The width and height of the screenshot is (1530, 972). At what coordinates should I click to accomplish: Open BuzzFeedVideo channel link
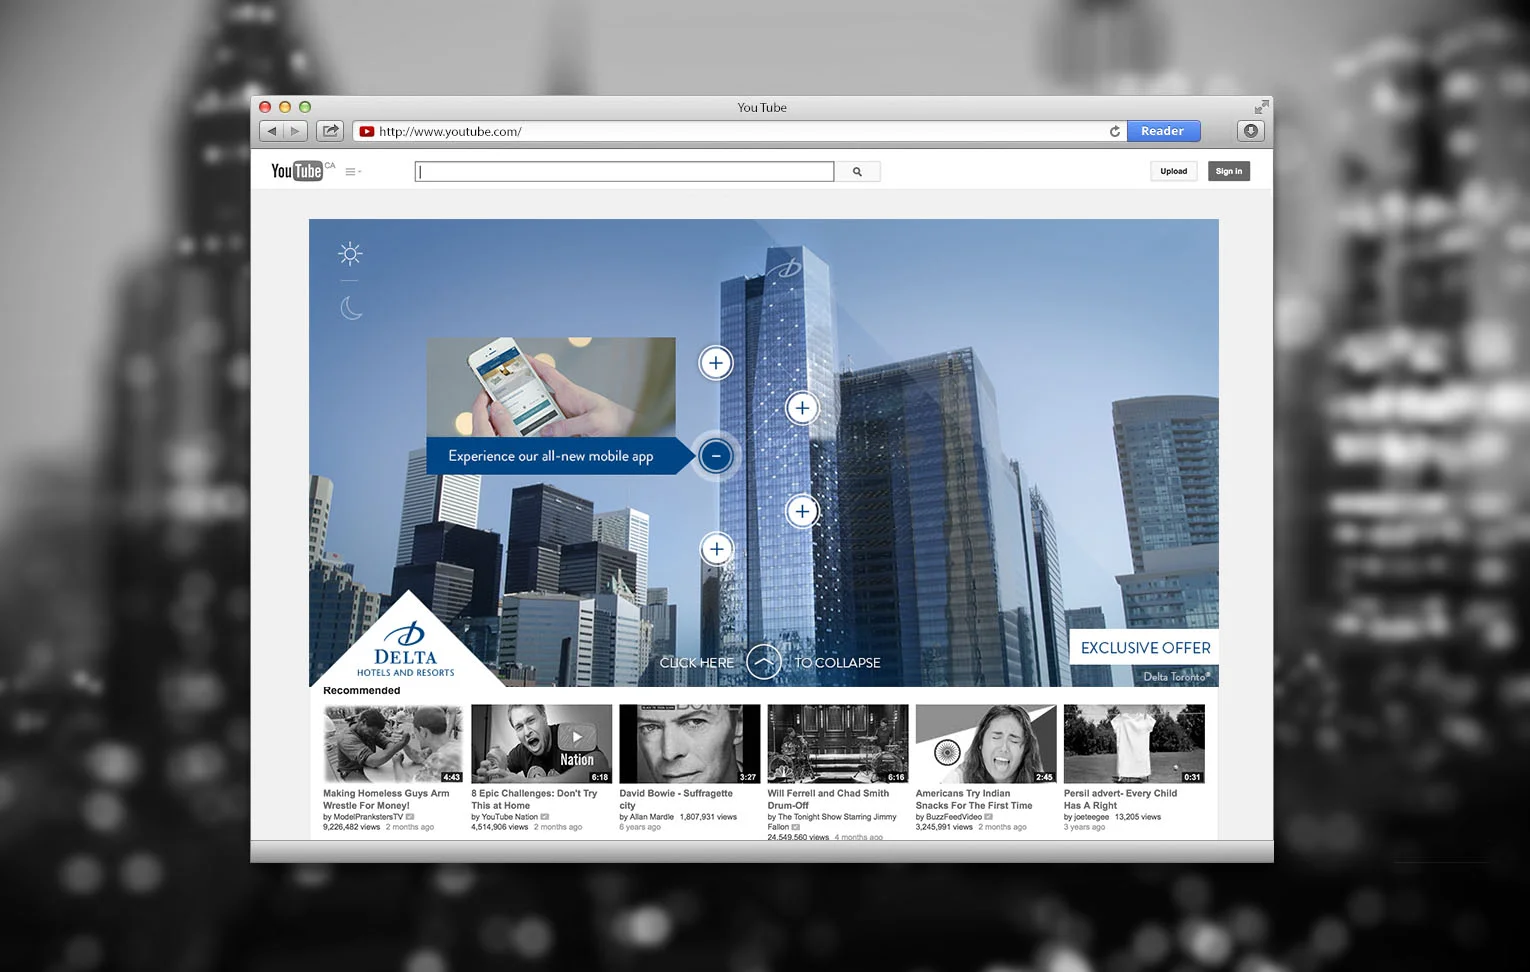[954, 817]
